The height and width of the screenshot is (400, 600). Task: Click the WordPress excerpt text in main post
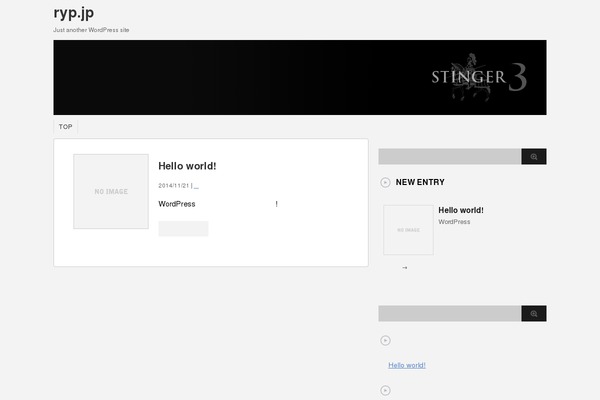click(218, 204)
